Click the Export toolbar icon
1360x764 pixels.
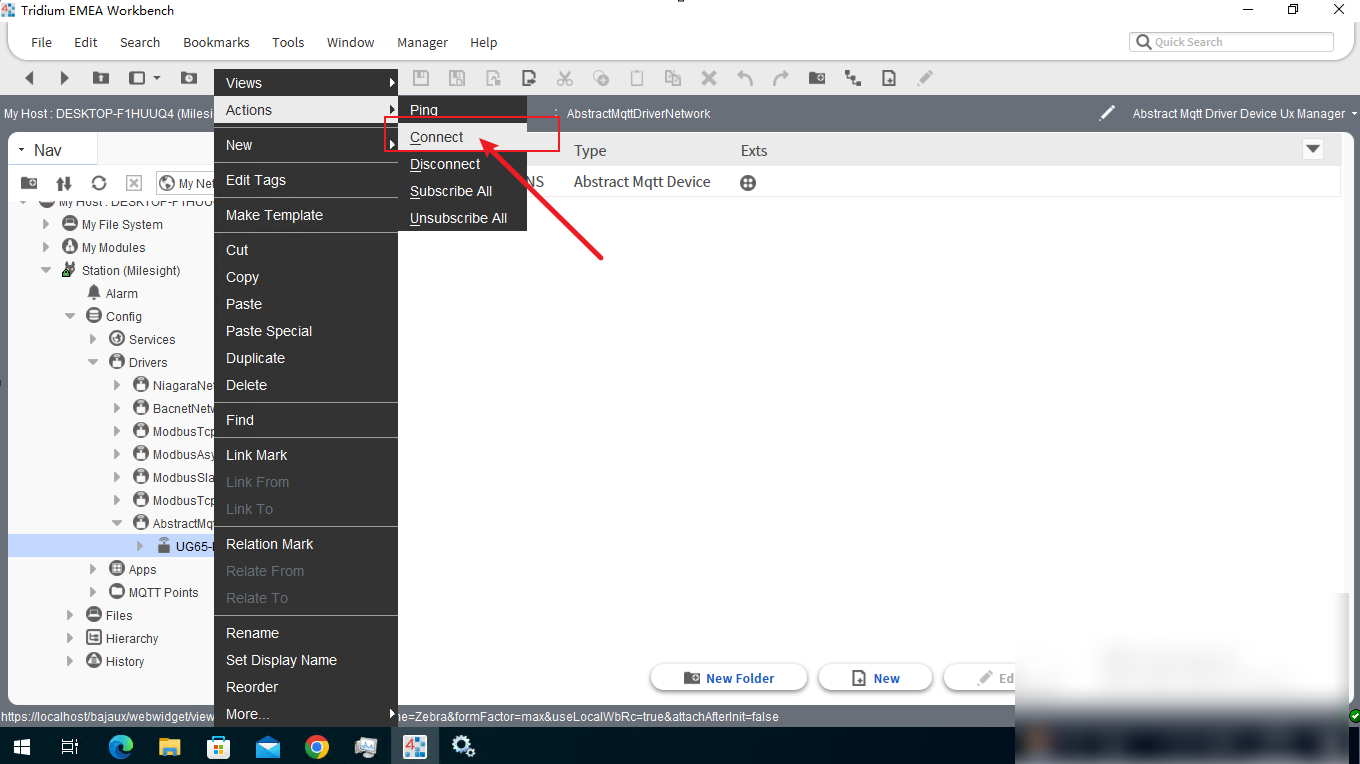[529, 78]
